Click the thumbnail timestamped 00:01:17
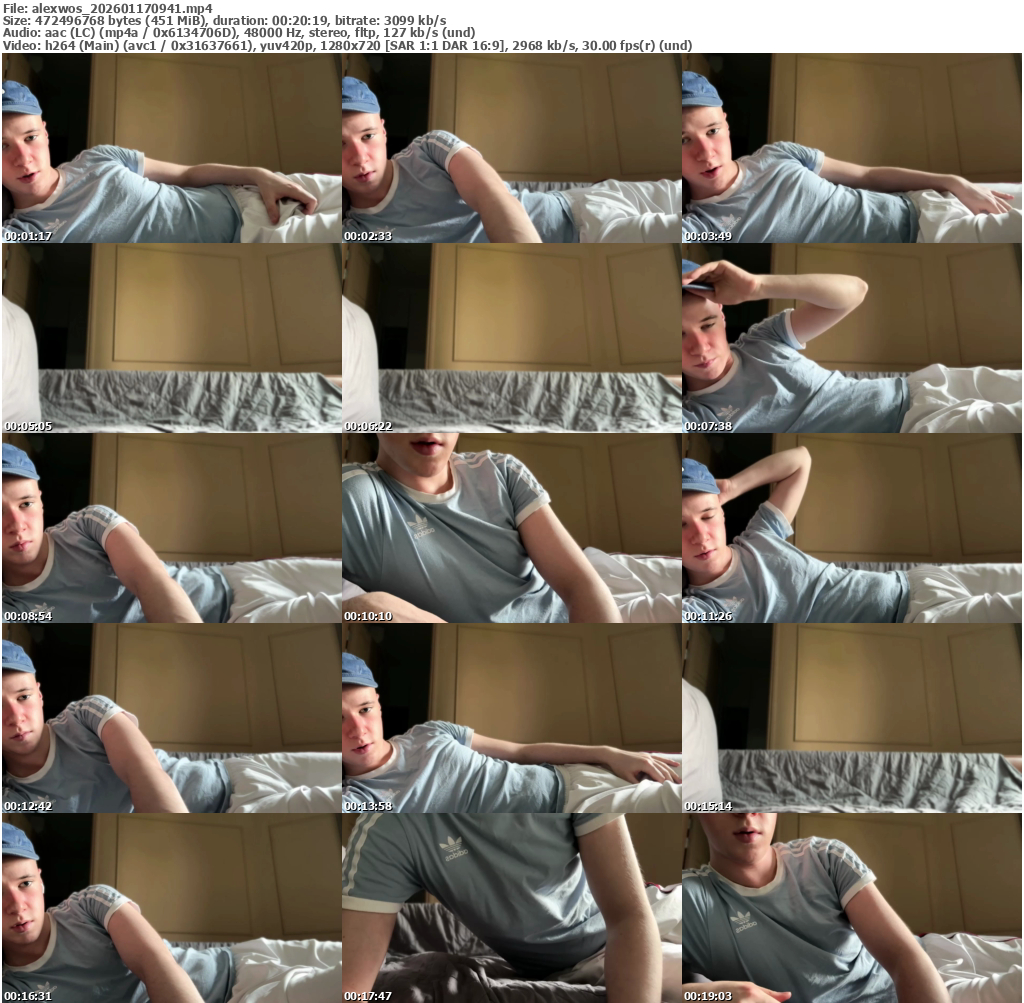This screenshot has width=1024, height=1003. pos(172,148)
